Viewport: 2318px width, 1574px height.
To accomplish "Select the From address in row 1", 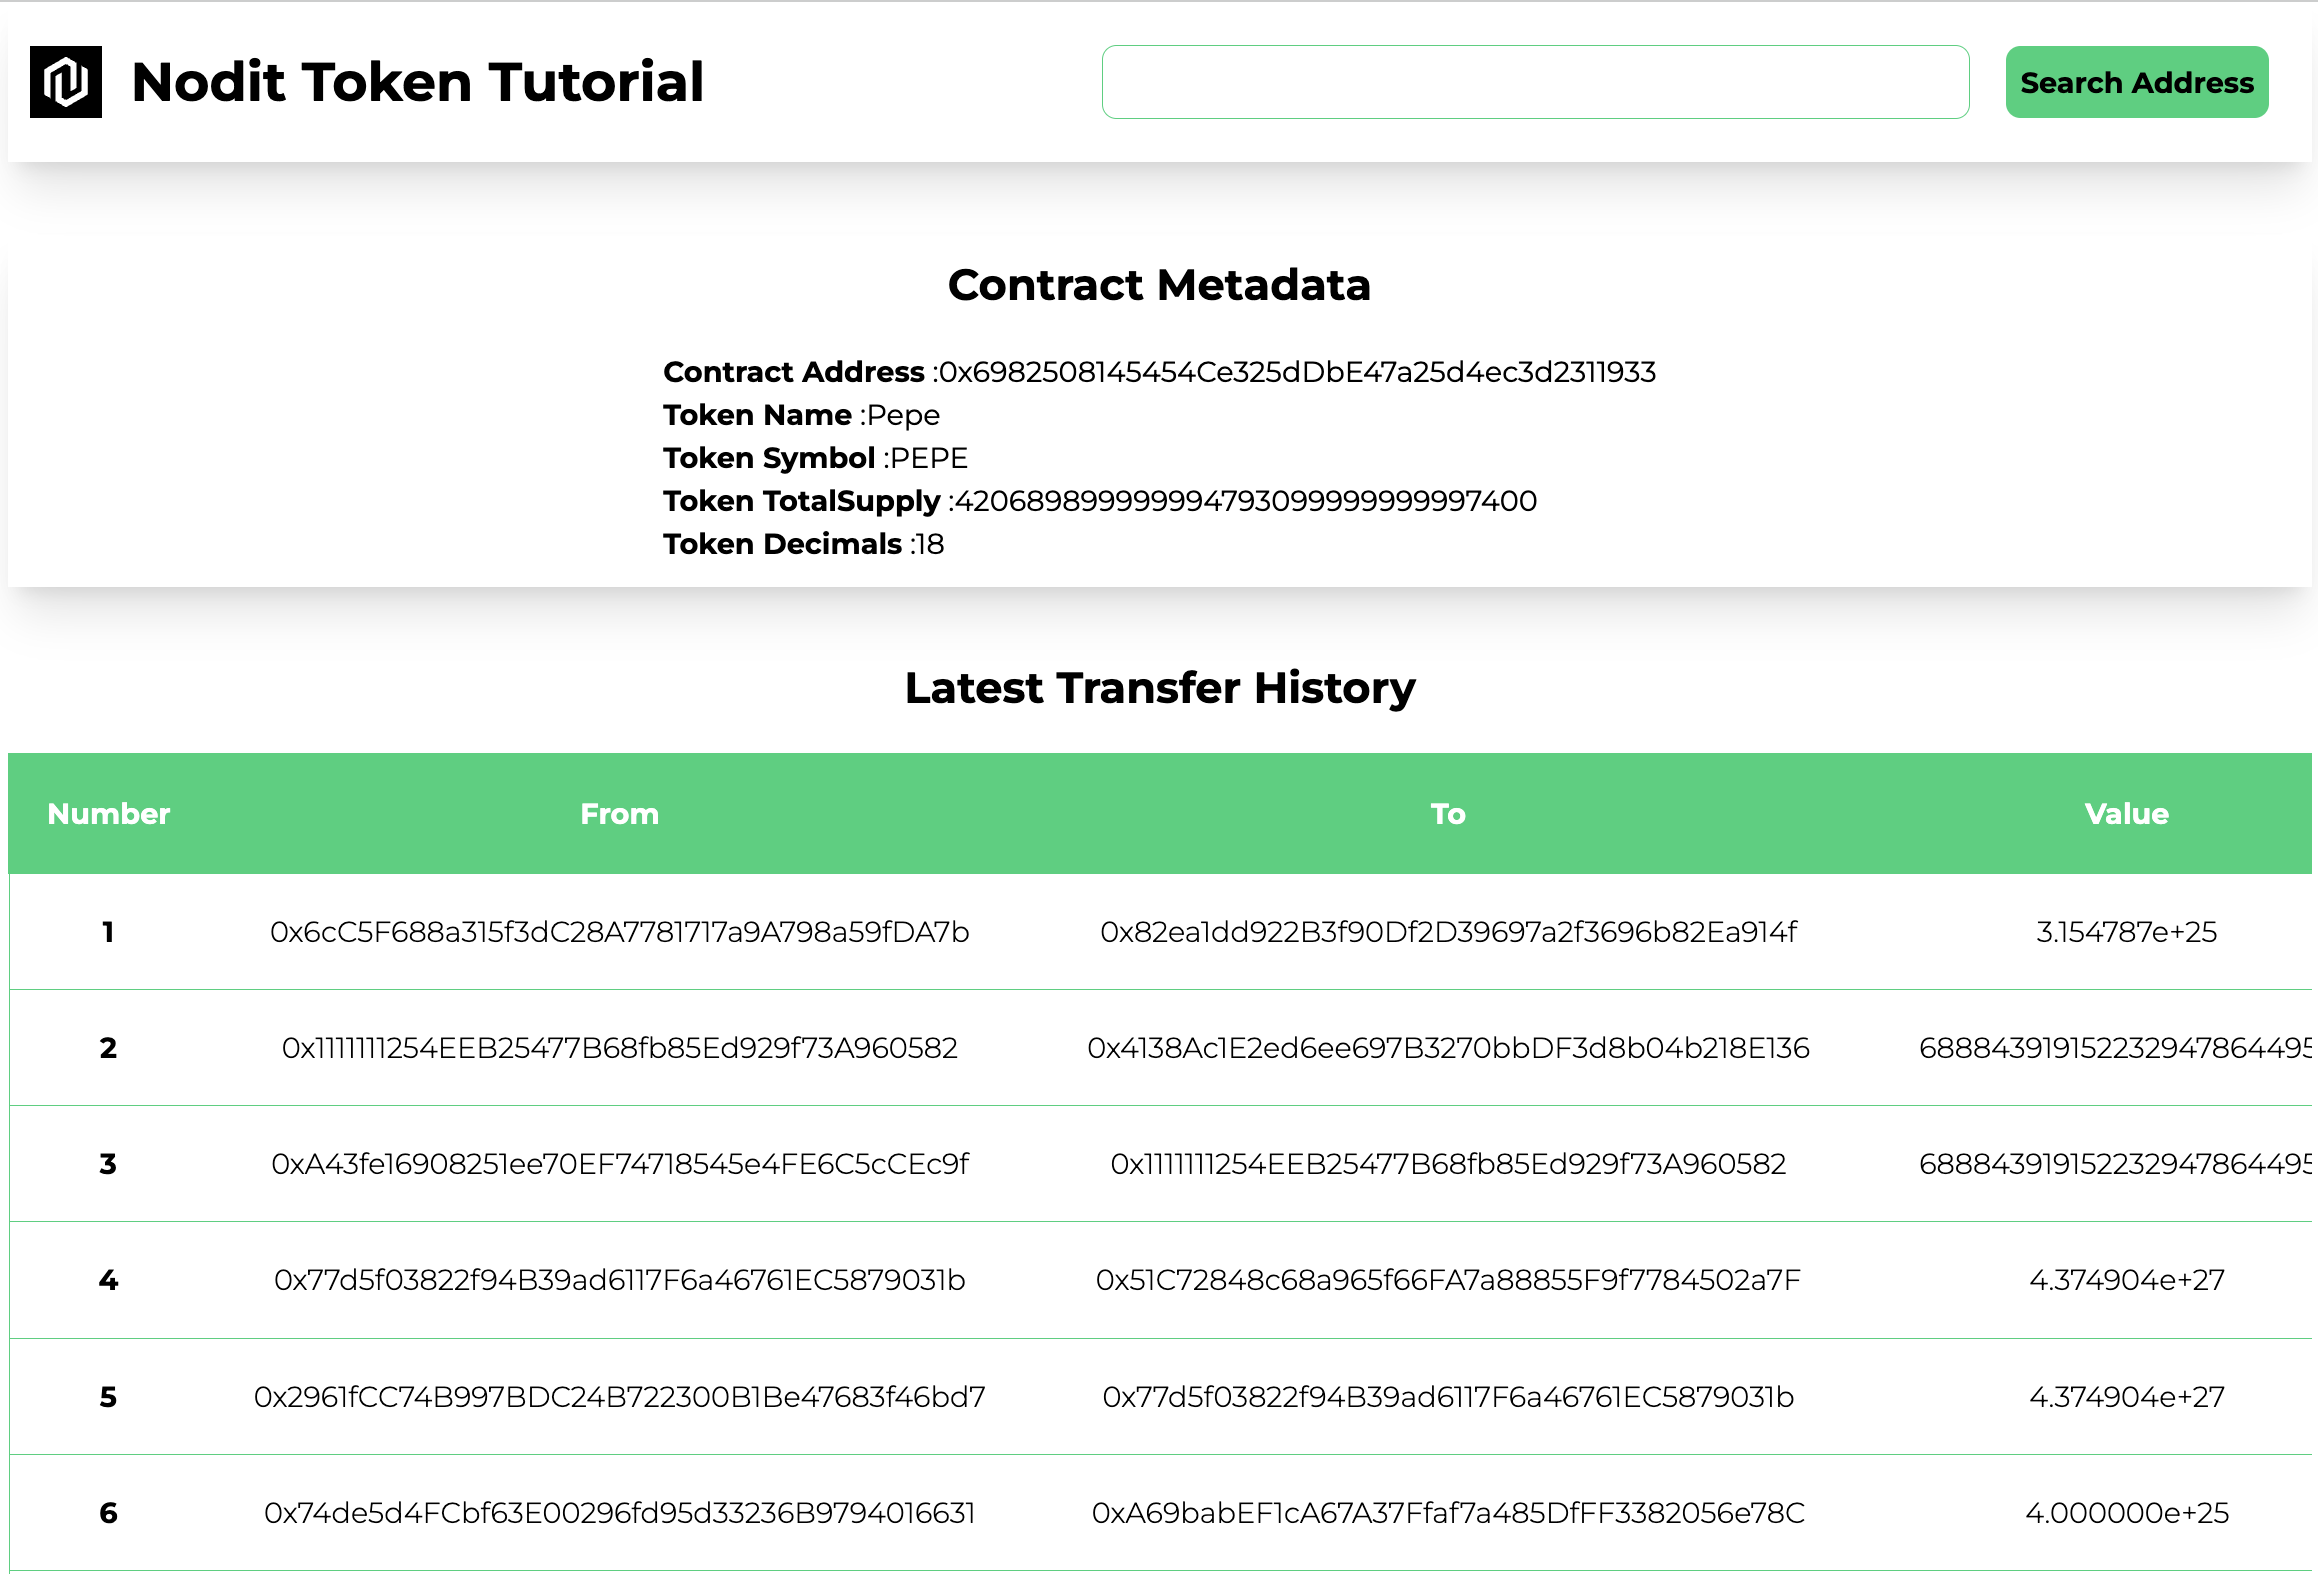I will 619,931.
